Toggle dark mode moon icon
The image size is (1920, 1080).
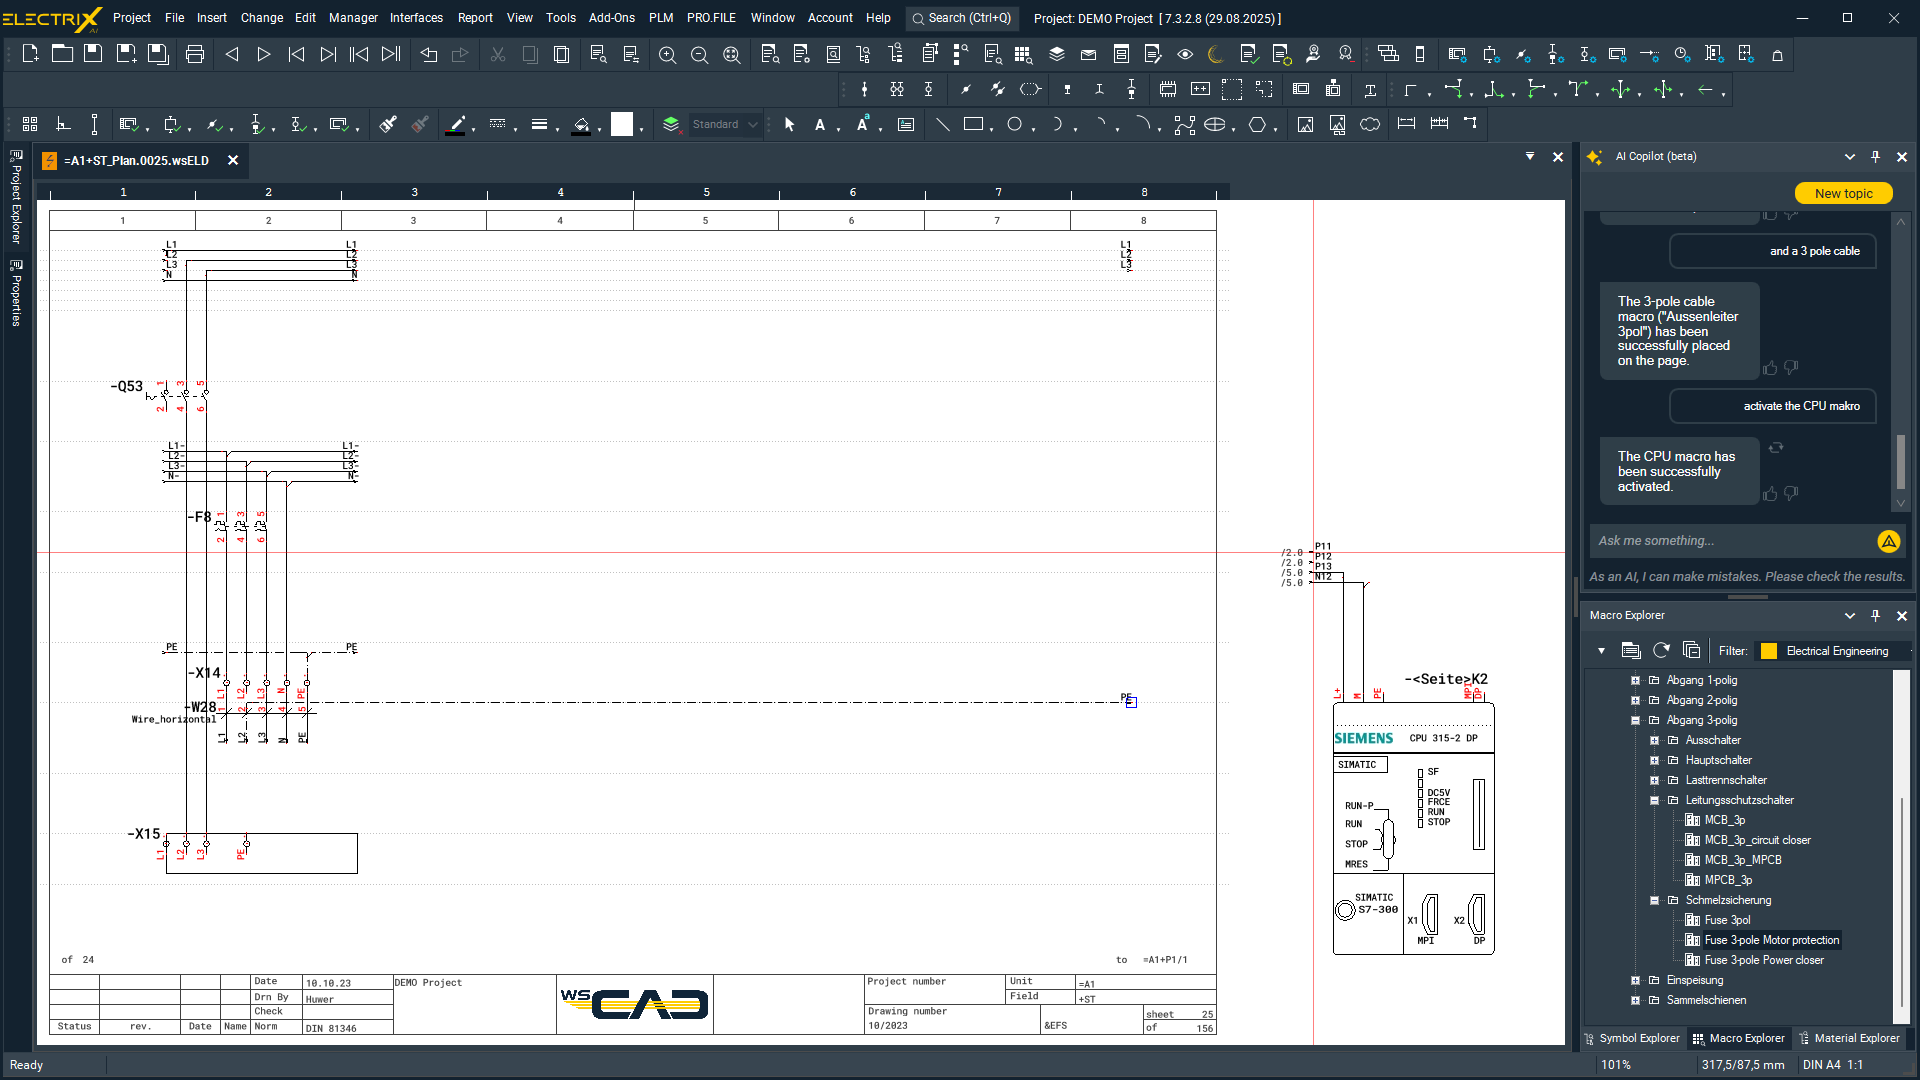1216,54
